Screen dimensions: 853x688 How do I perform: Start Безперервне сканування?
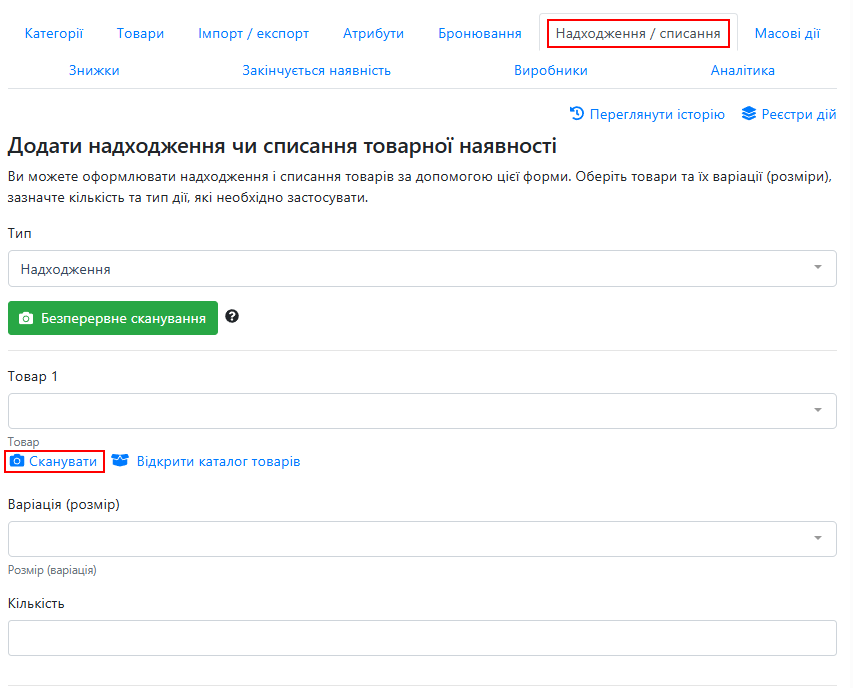point(113,318)
